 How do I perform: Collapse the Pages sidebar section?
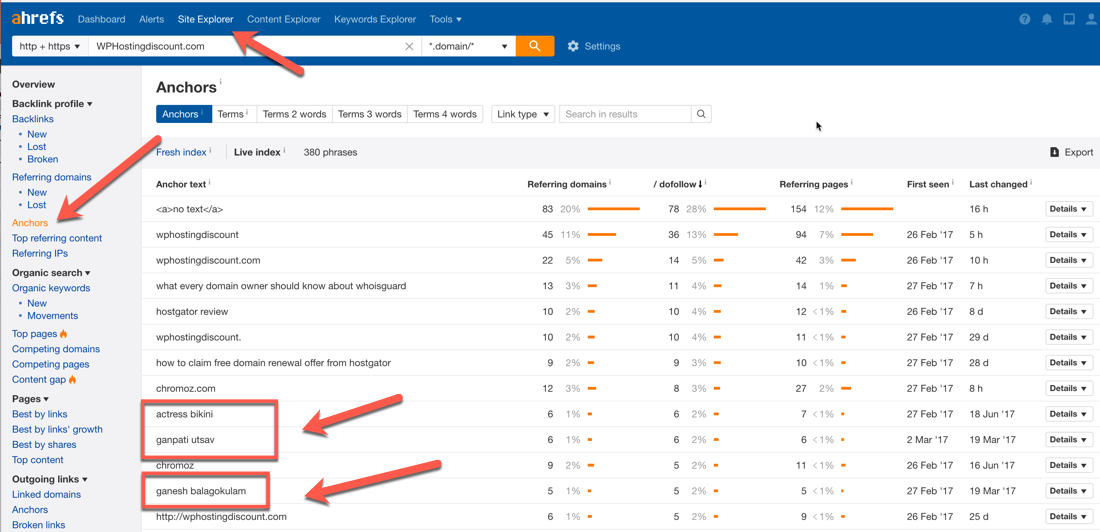click(x=30, y=399)
